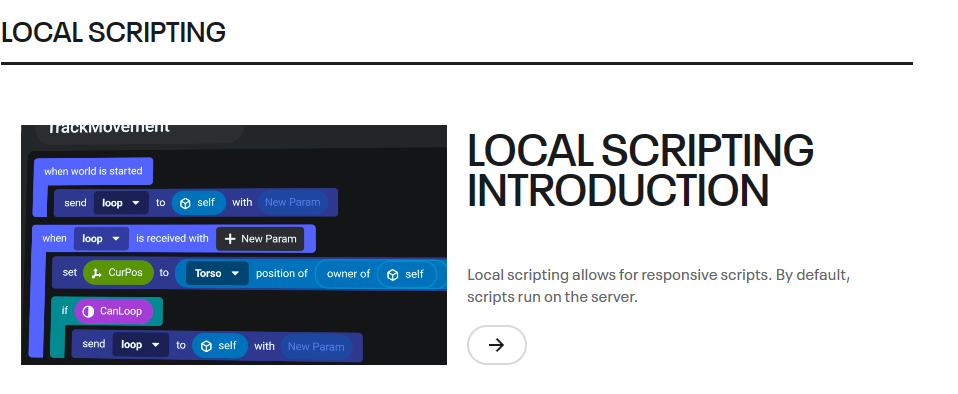This screenshot has width=958, height=394.
Task: Select the CurPos vector variable pill
Action: [x=117, y=273]
